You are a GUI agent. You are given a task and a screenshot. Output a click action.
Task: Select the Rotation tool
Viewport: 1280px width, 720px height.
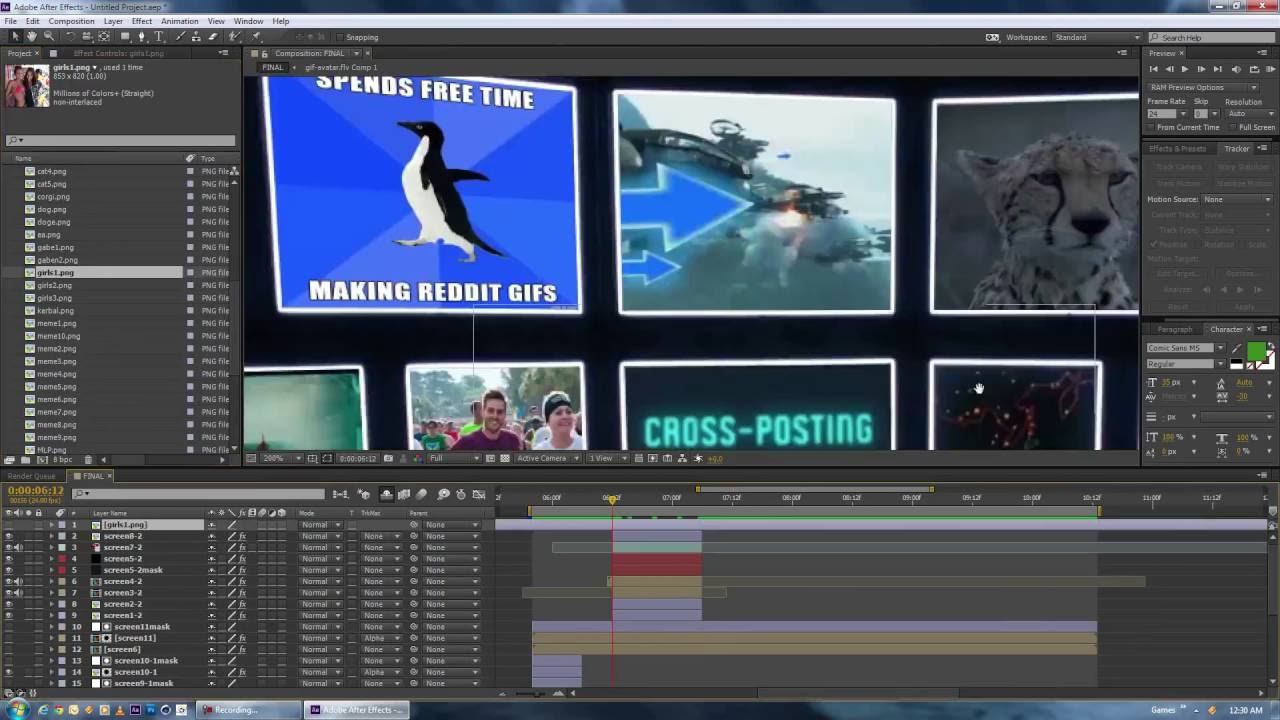[70, 37]
